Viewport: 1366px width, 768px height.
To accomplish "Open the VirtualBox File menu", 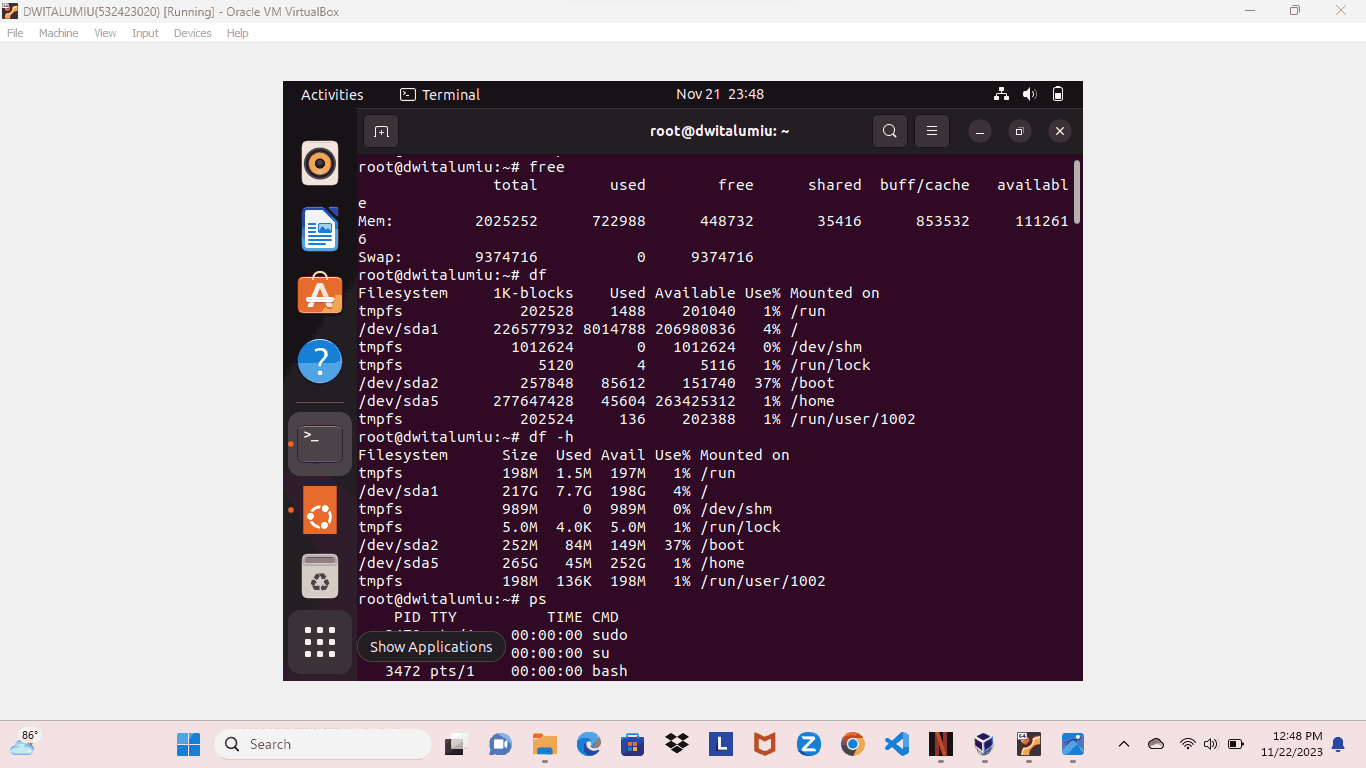I will 15,33.
